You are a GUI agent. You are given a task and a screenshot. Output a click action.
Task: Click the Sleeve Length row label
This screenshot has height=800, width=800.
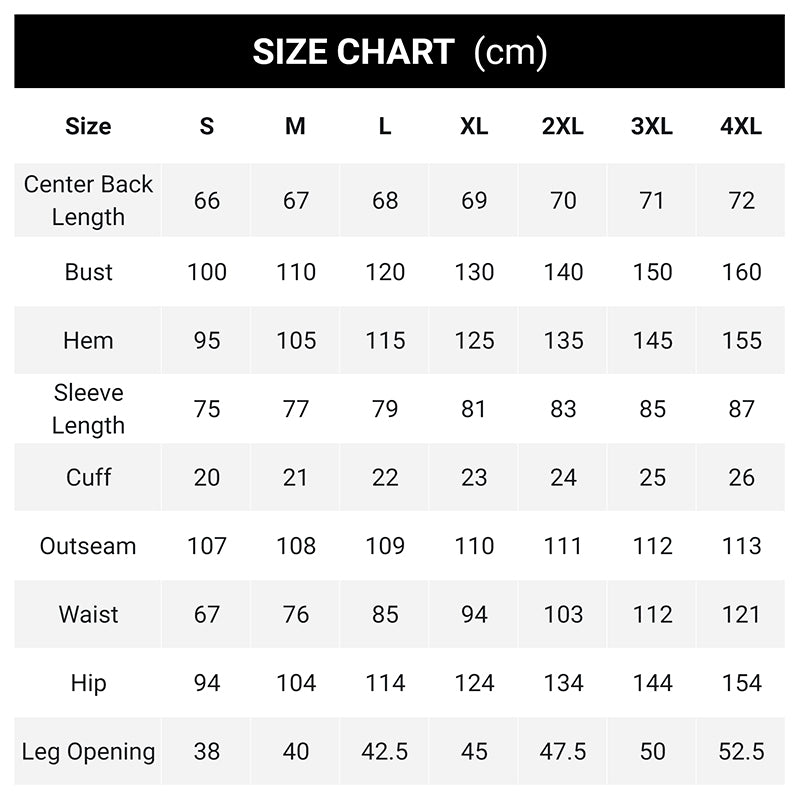click(x=88, y=409)
